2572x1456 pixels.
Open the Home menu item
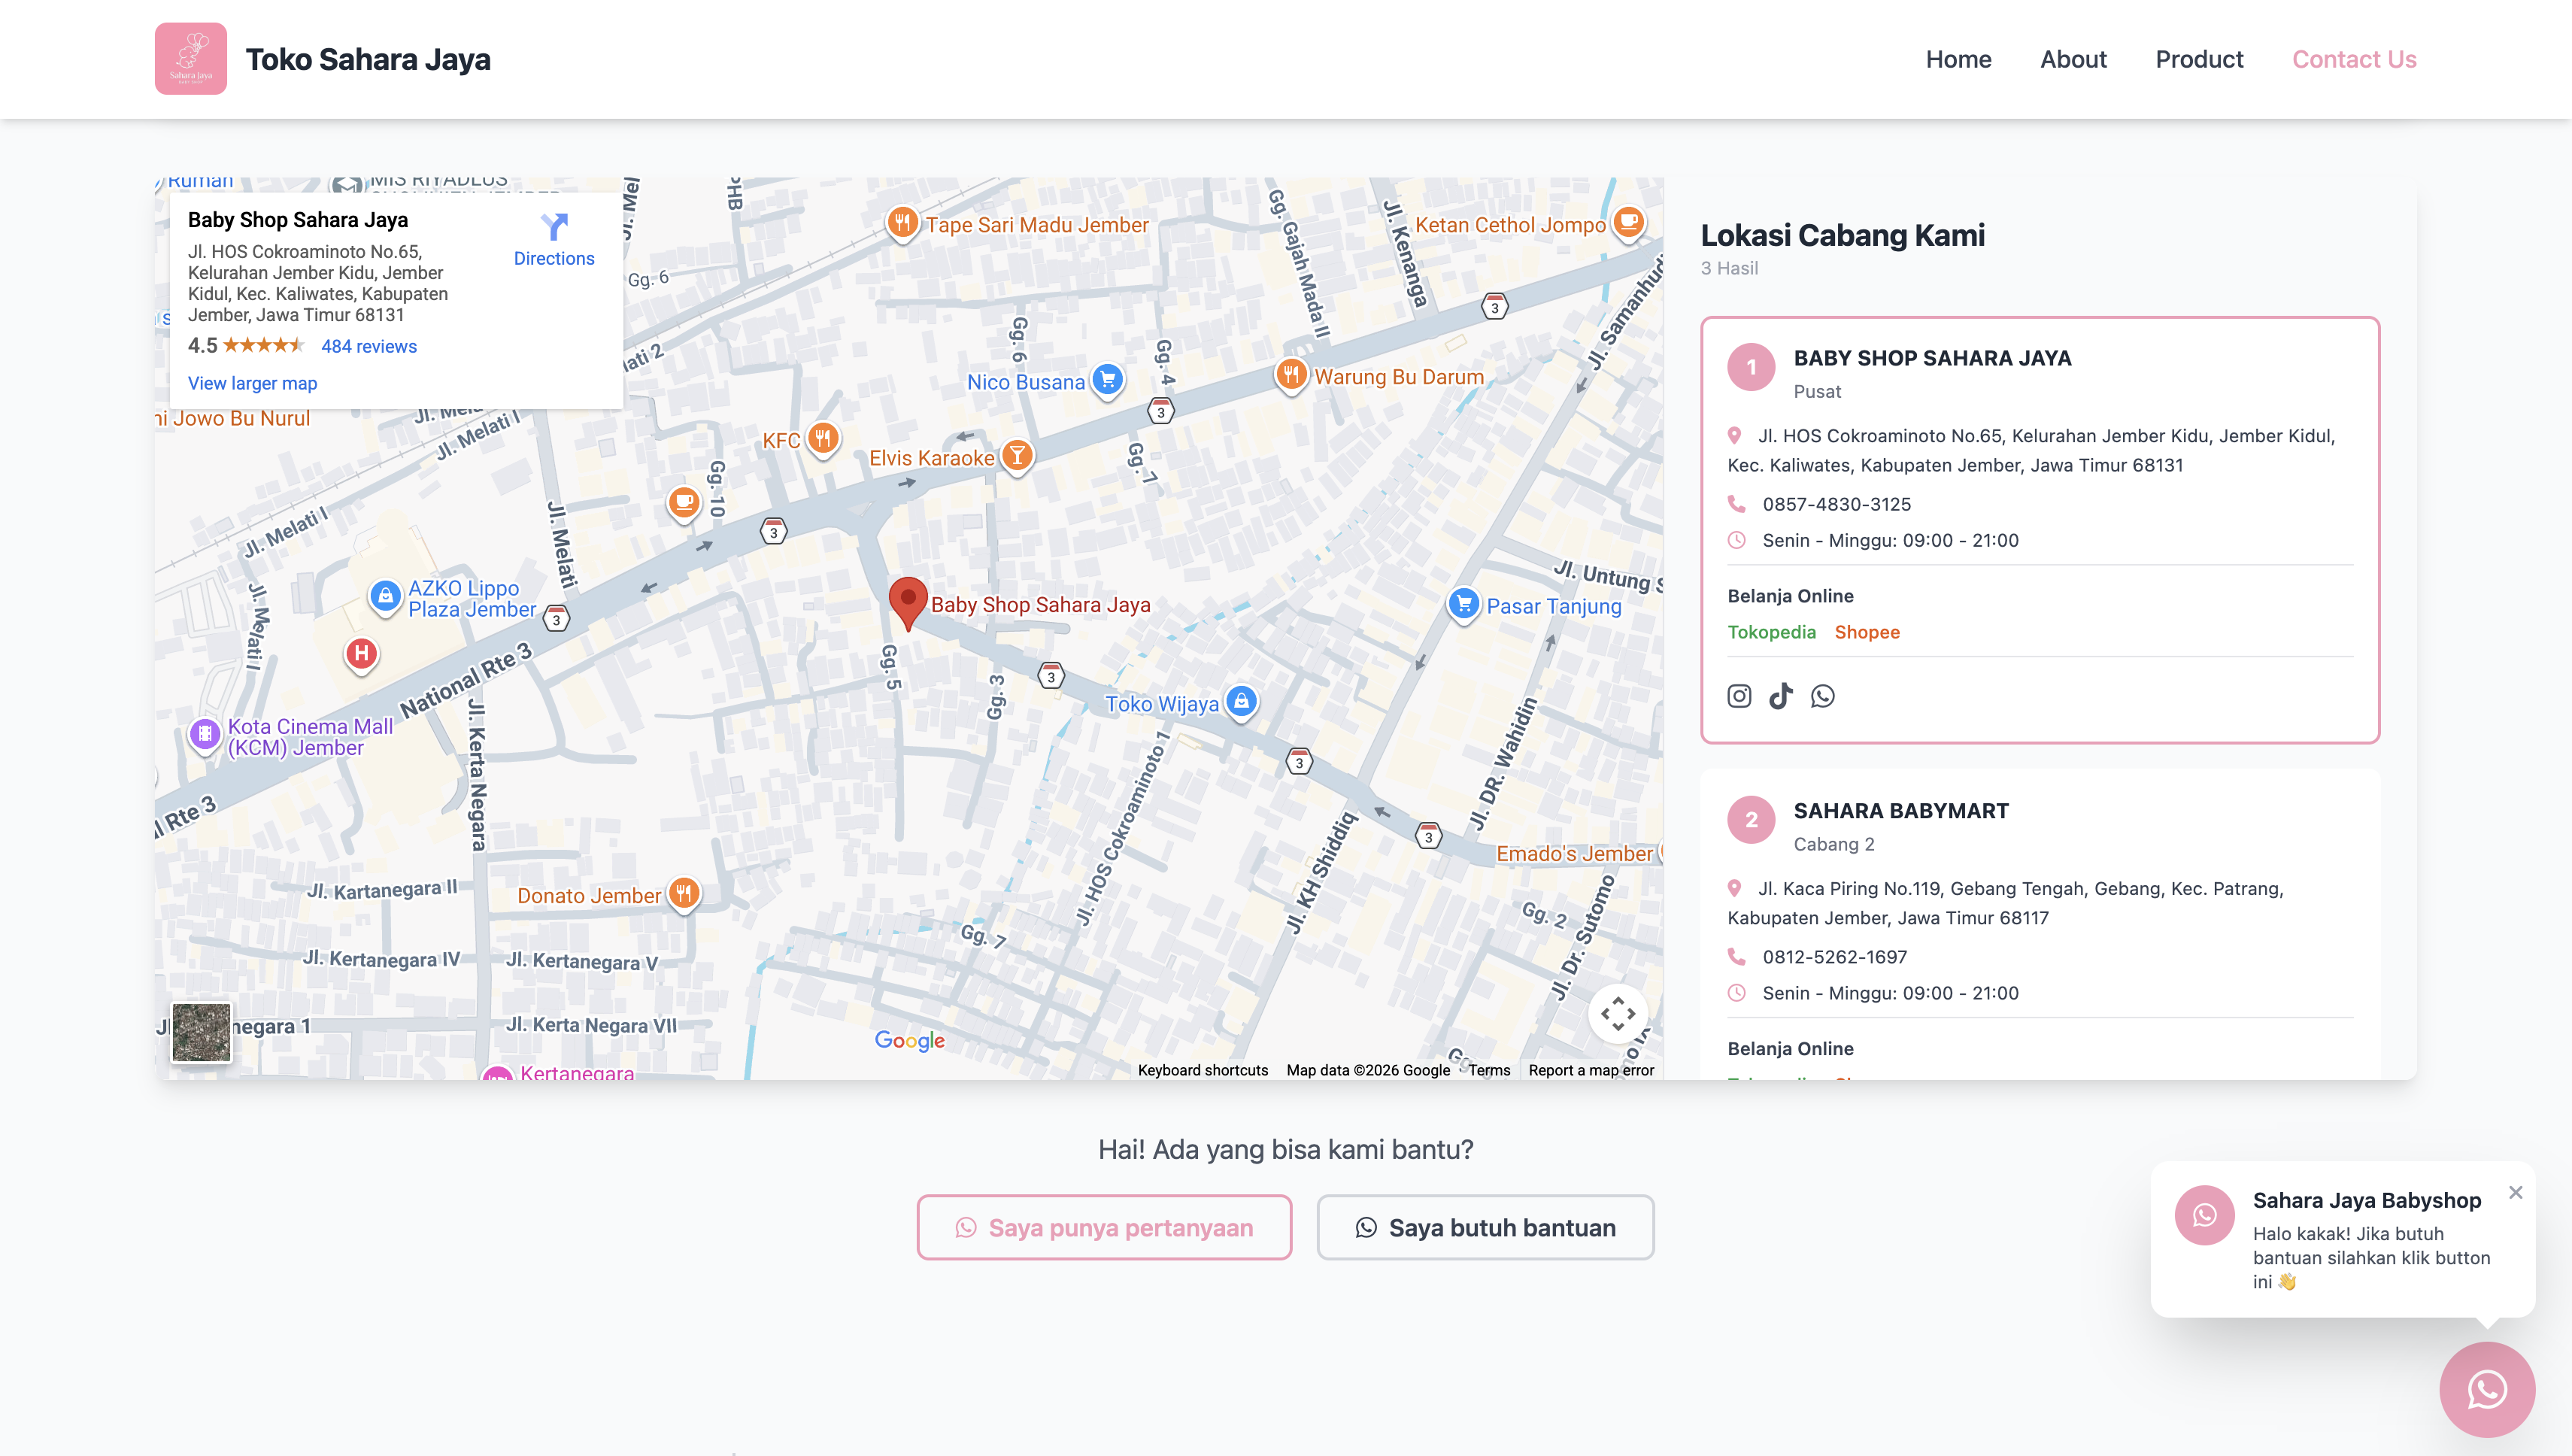click(1958, 59)
